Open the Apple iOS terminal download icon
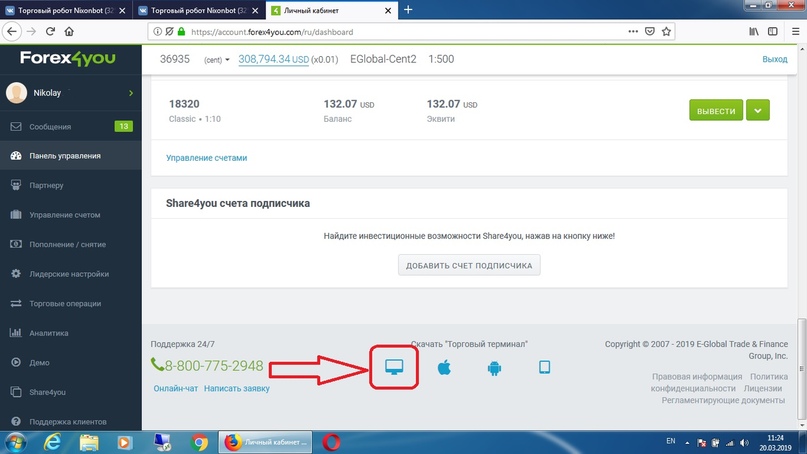Image resolution: width=807 pixels, height=454 pixels. tap(444, 368)
